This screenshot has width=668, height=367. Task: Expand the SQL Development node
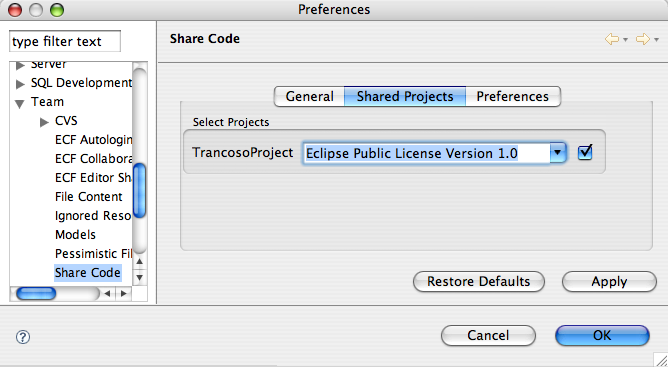coord(20,84)
